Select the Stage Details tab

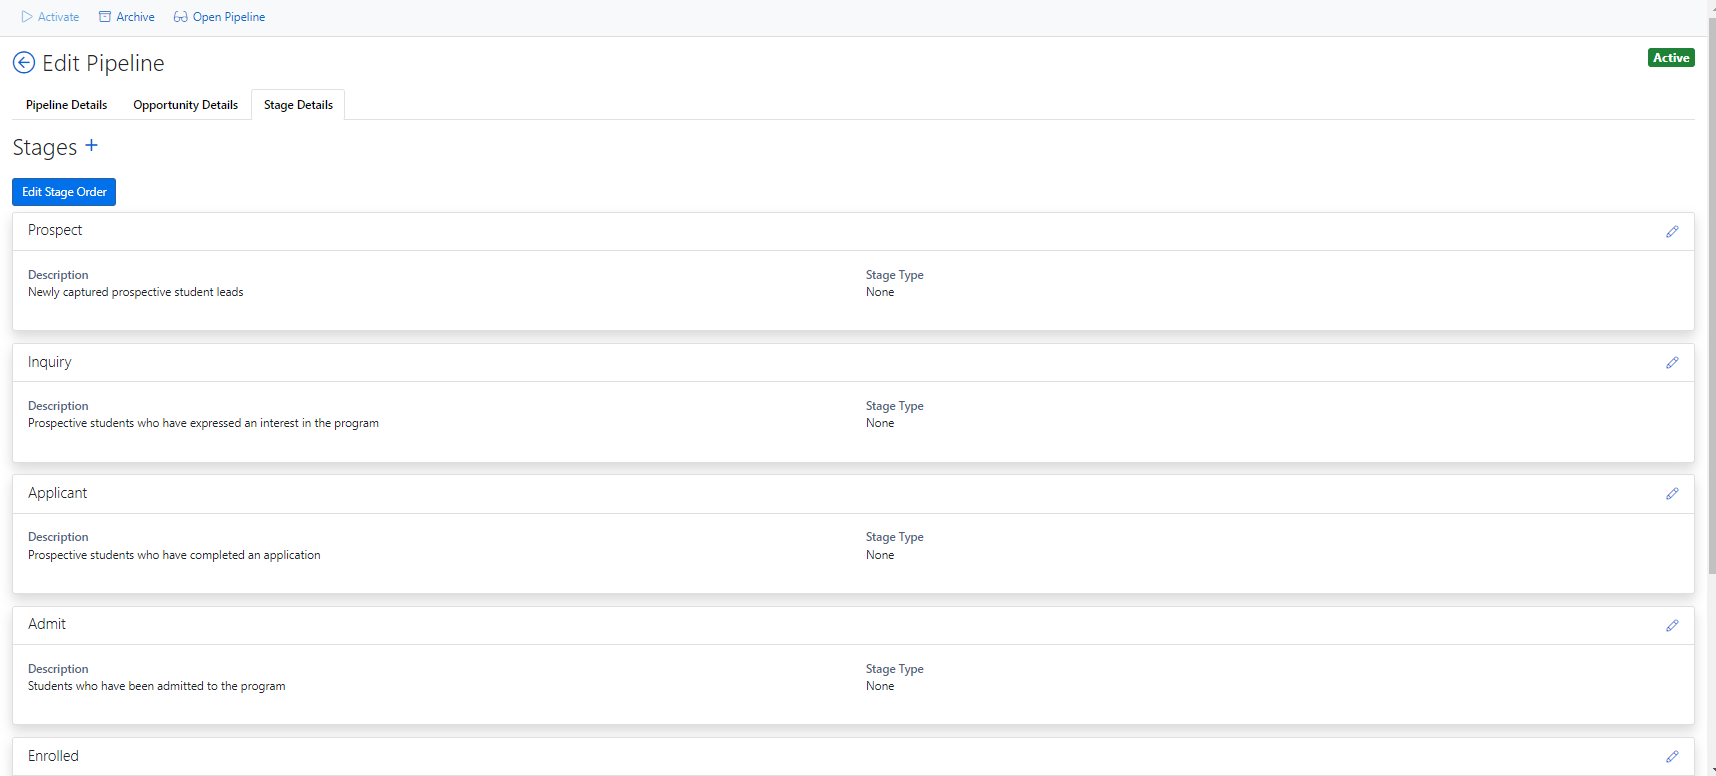[x=297, y=104]
